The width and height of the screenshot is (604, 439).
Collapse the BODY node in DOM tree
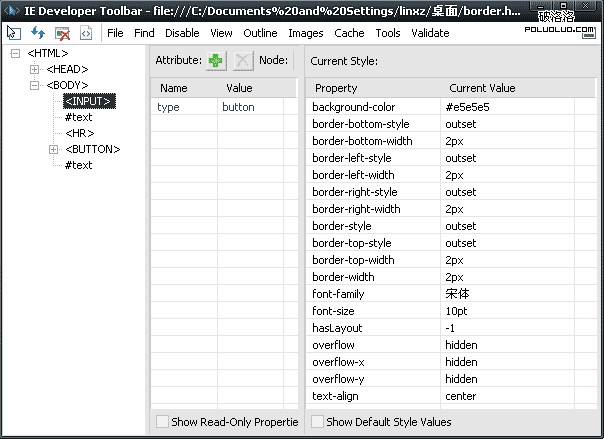tap(35, 85)
